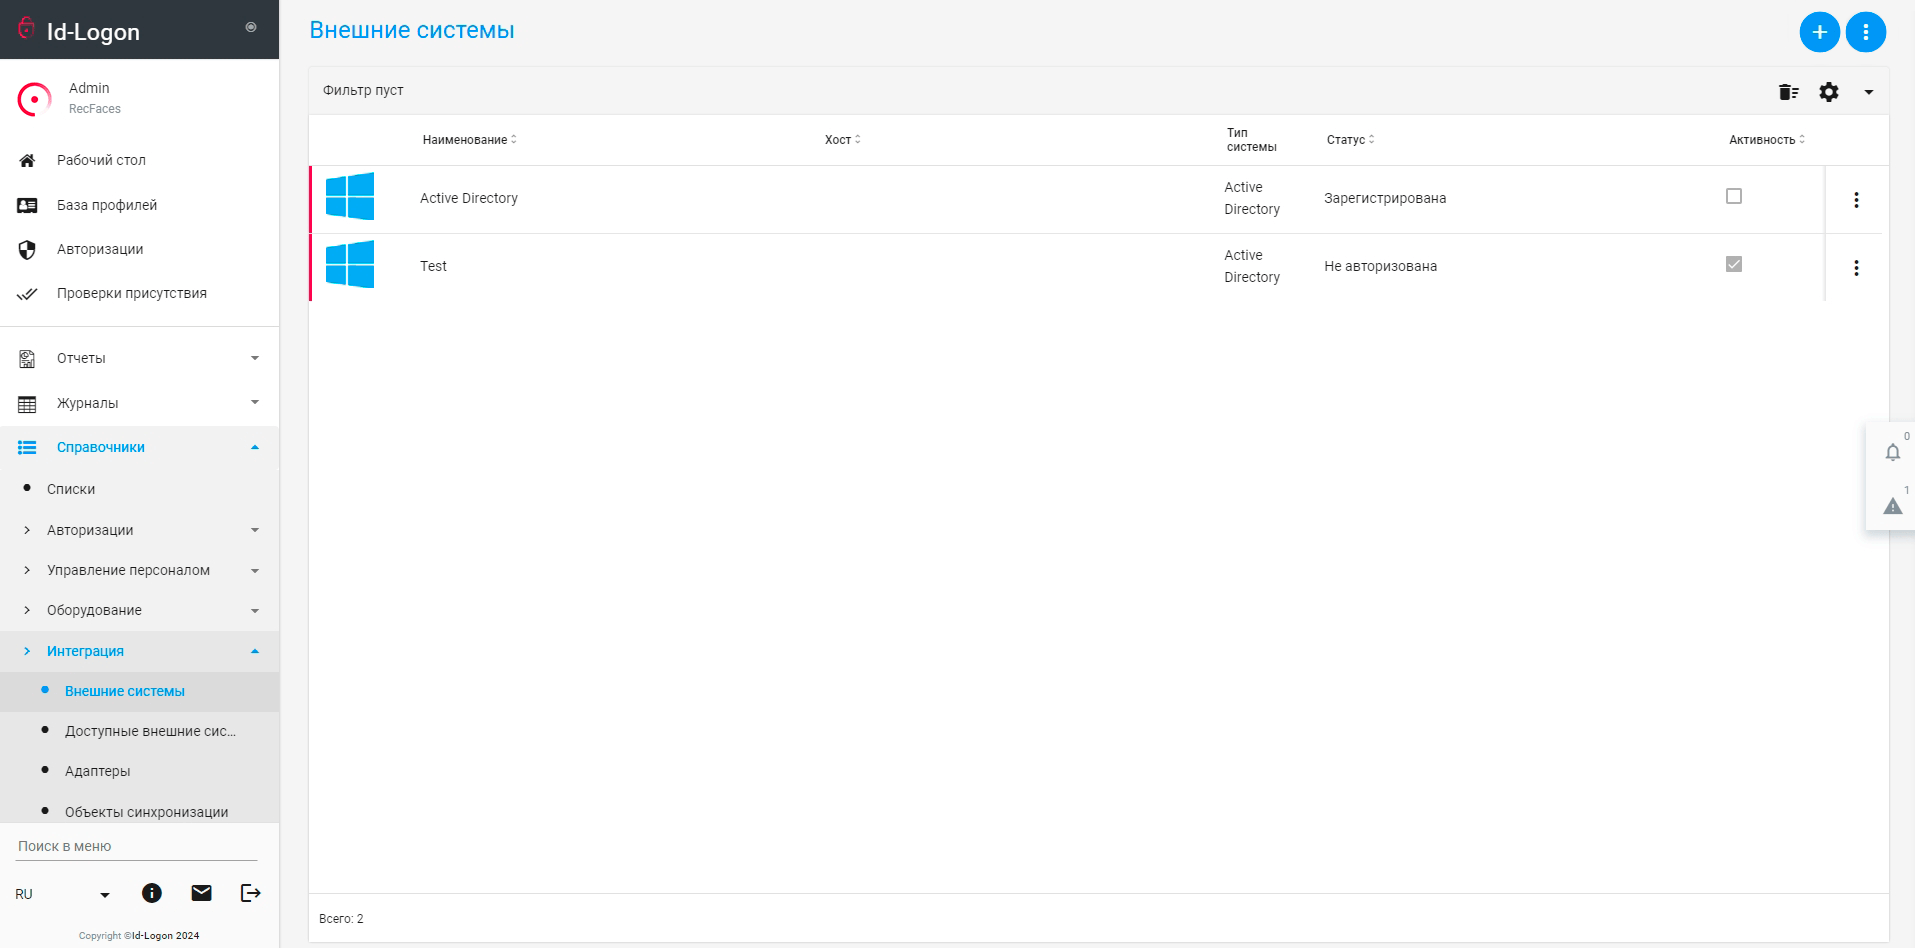This screenshot has height=948, width=1915.
Task: Click the mail envelope icon
Action: click(x=201, y=893)
